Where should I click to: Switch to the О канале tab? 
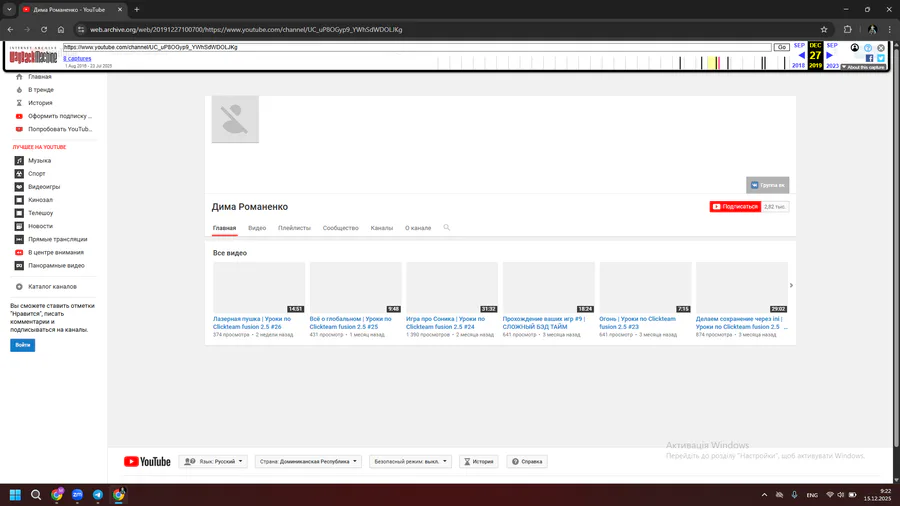pyautogui.click(x=418, y=228)
